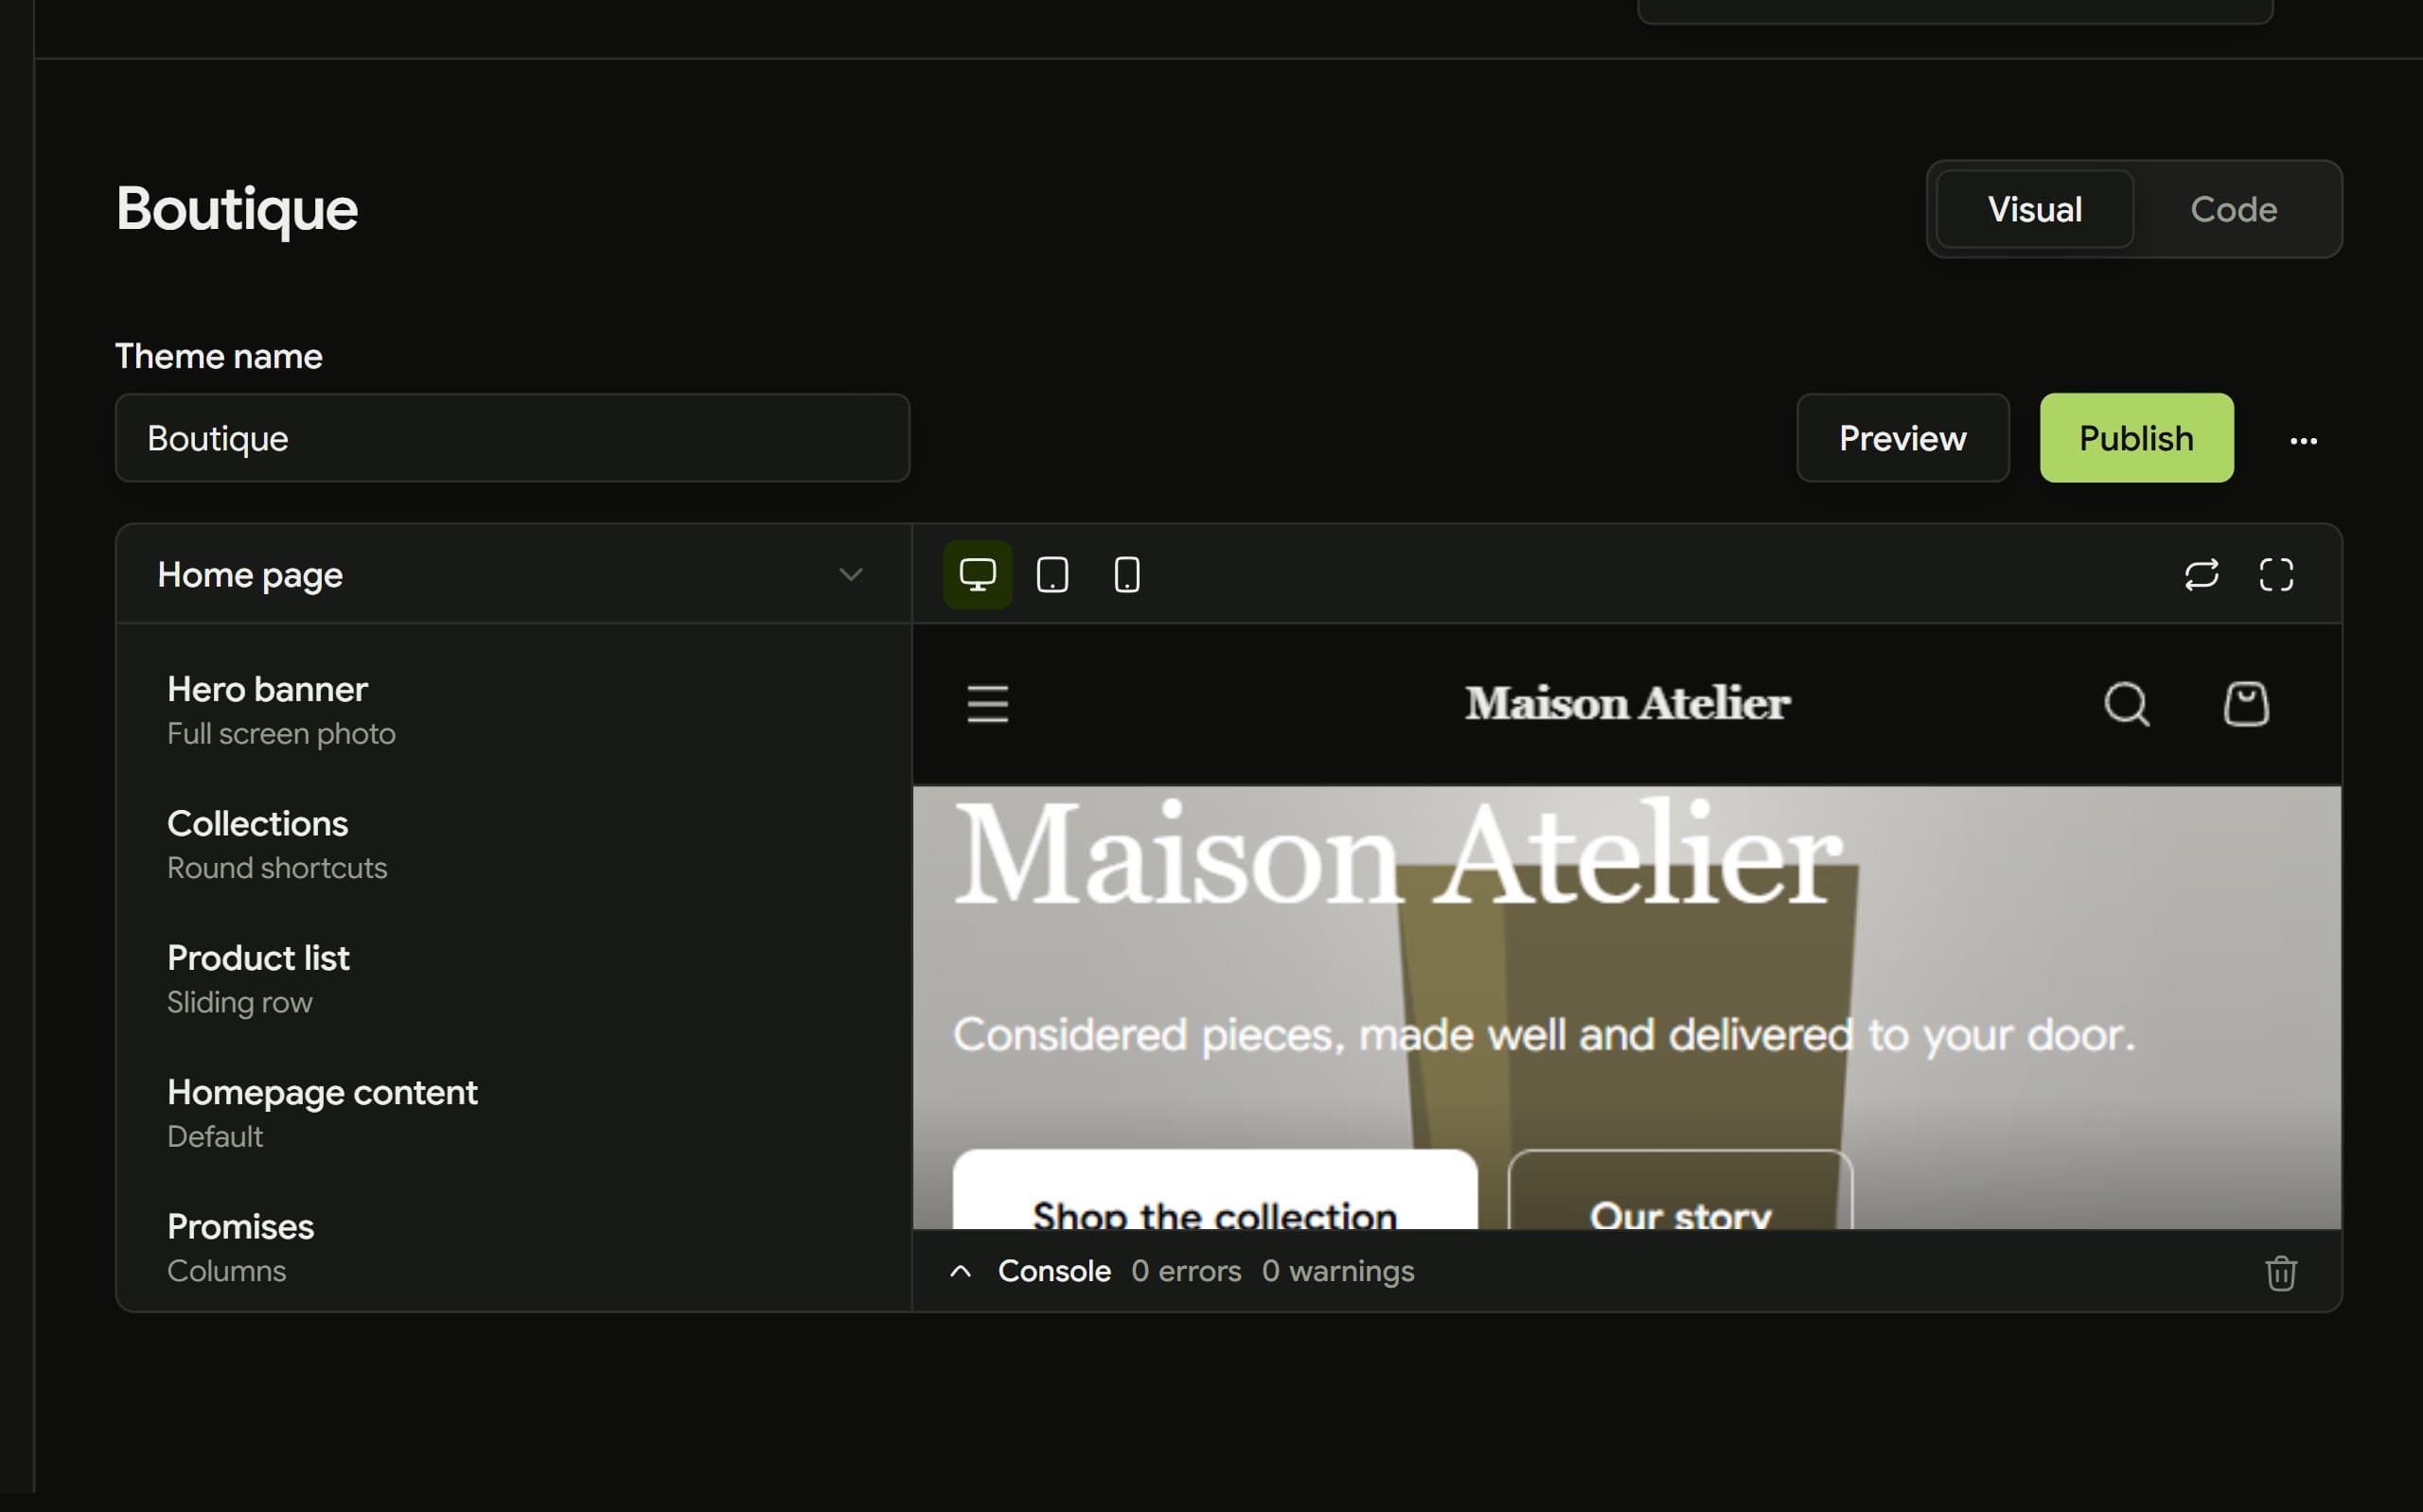Screen dimensions: 2423x1512
Task: Click the search magnifier in store preview
Action: pyautogui.click(x=2126, y=704)
